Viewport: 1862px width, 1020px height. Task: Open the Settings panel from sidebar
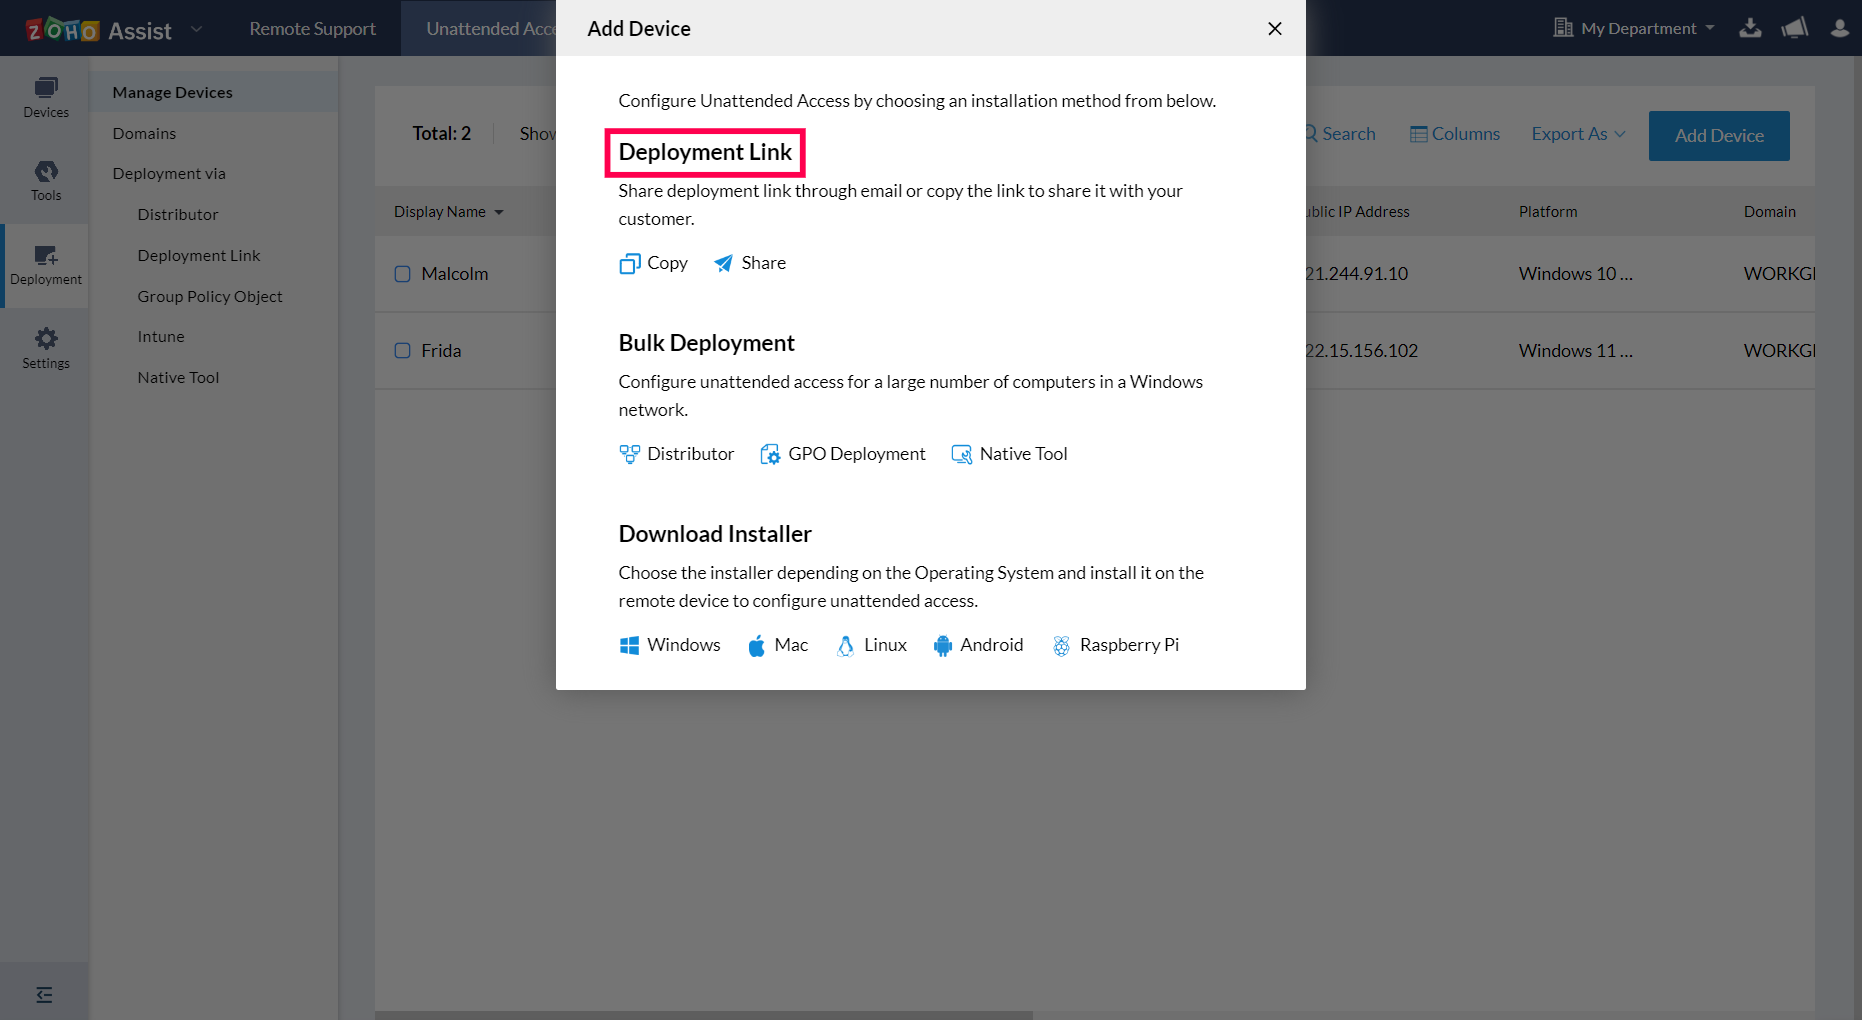tap(45, 347)
